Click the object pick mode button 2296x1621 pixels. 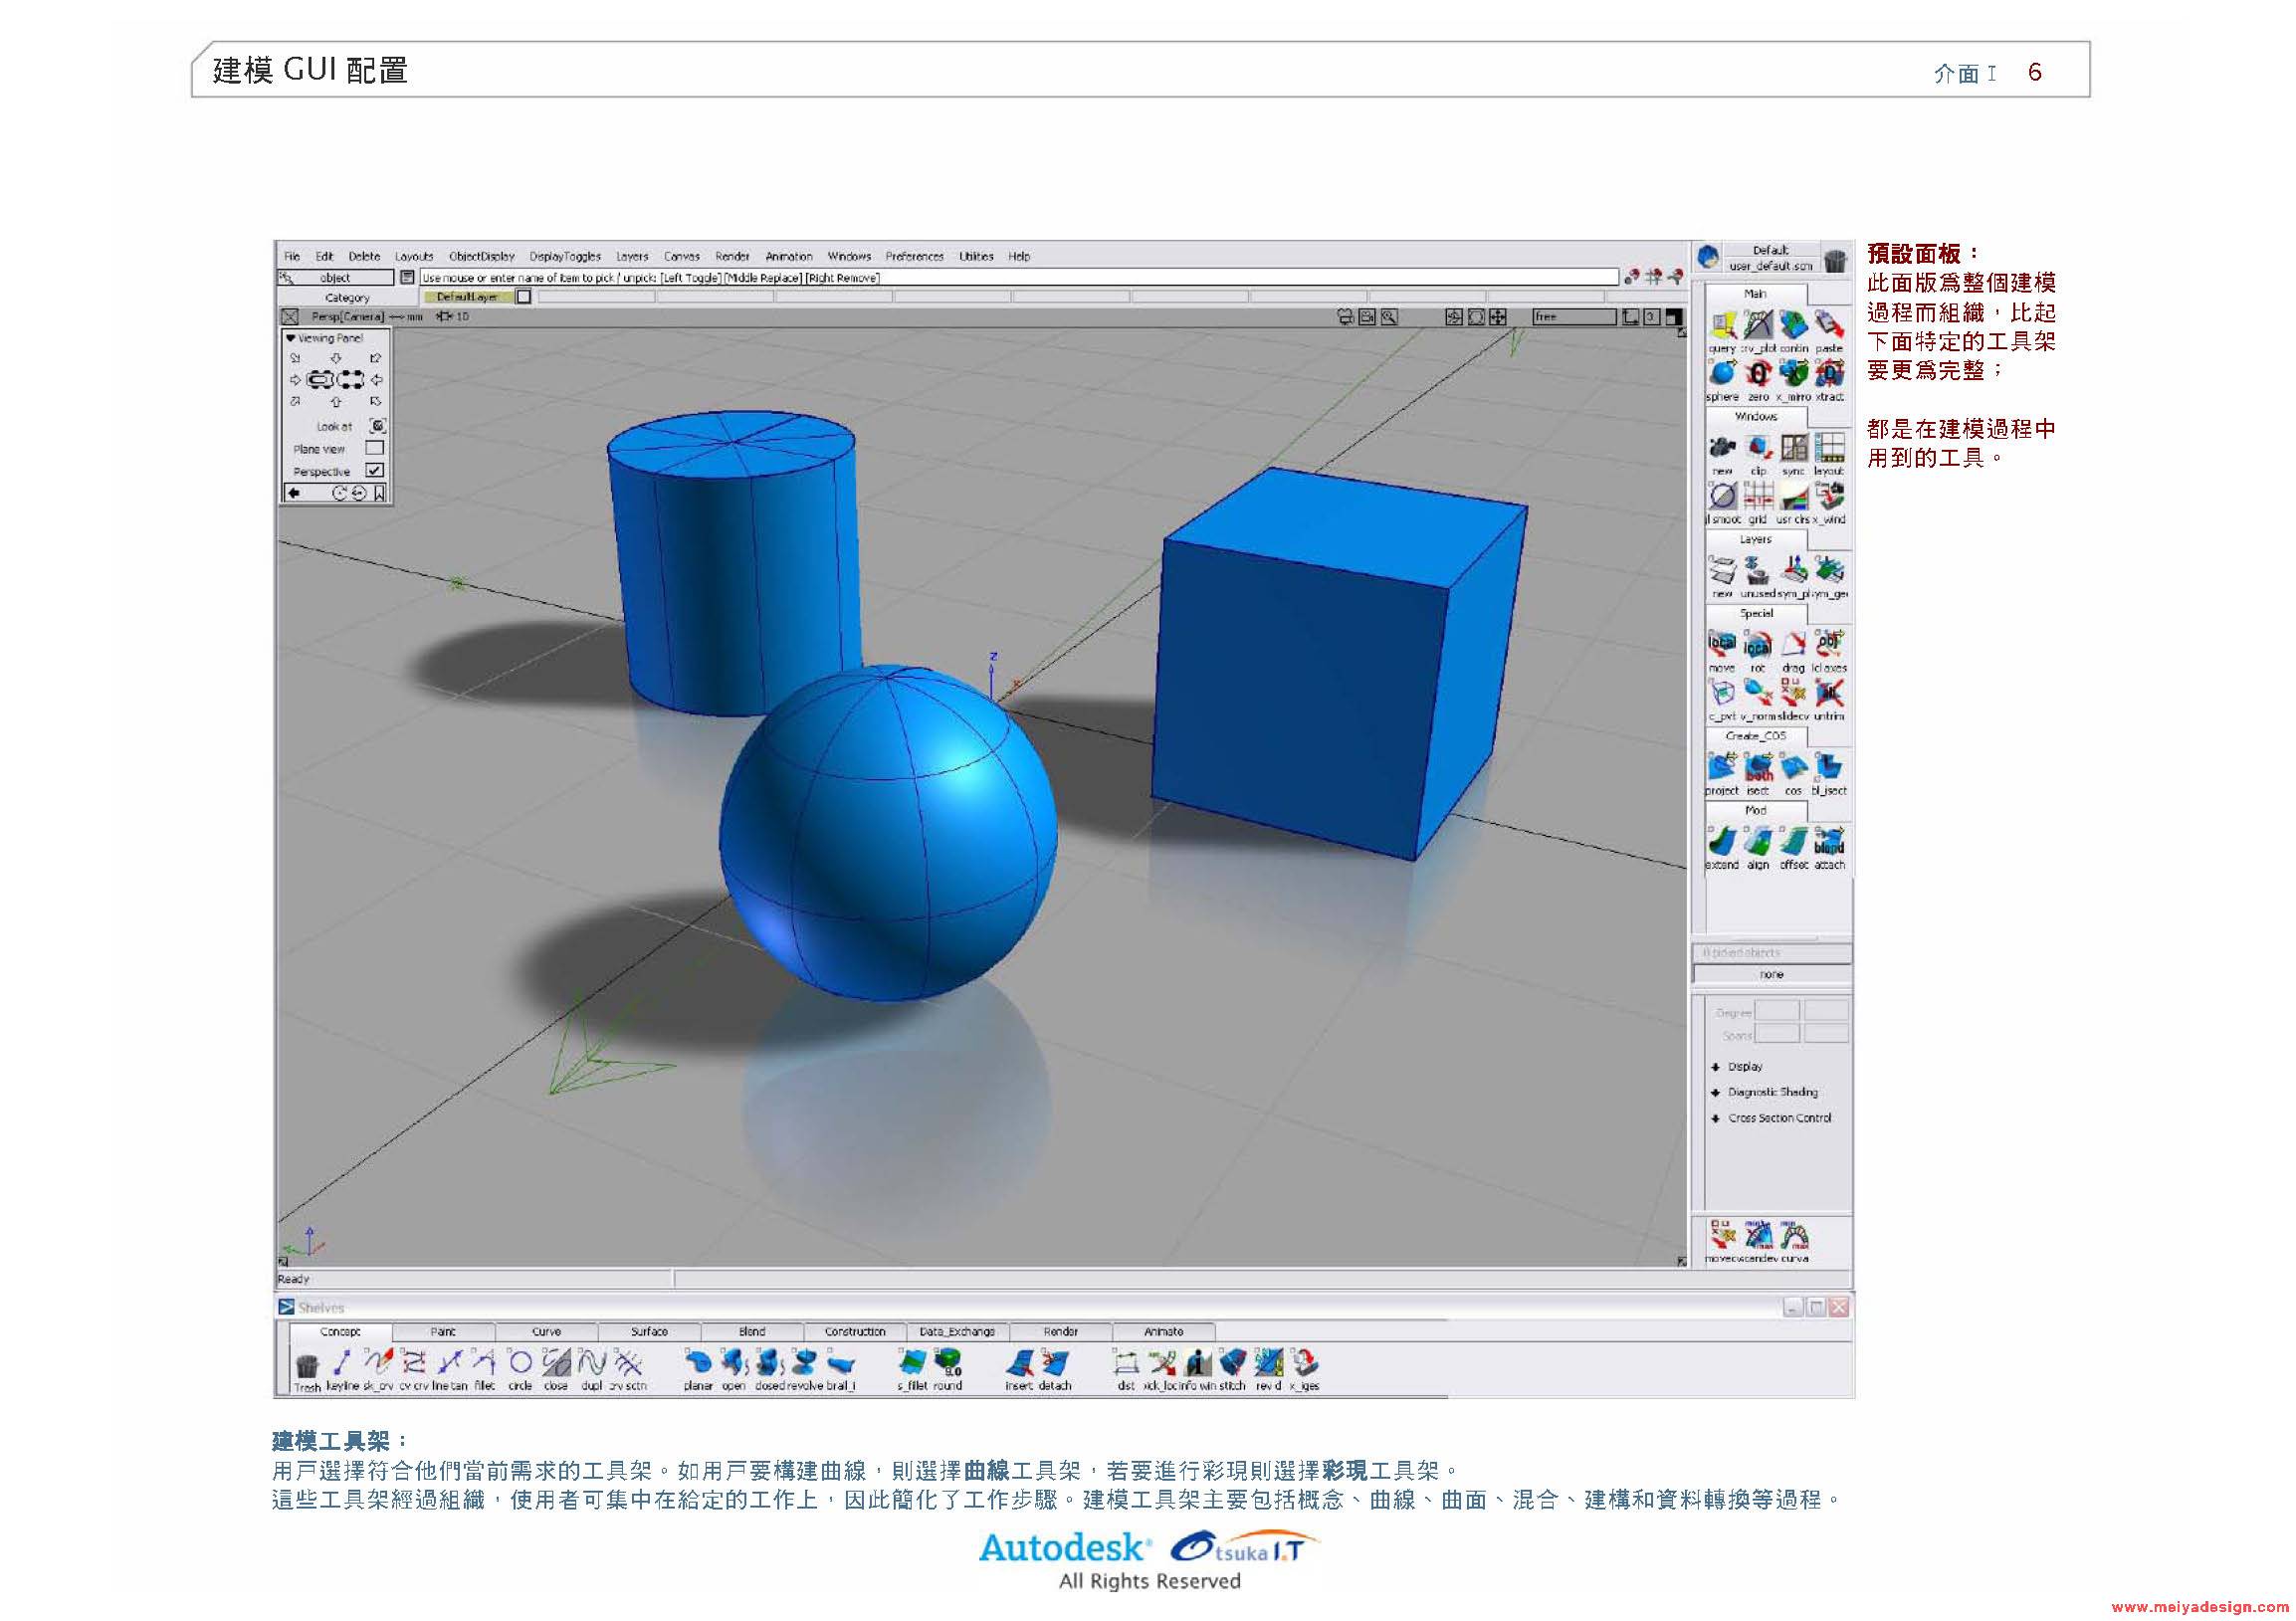[335, 278]
